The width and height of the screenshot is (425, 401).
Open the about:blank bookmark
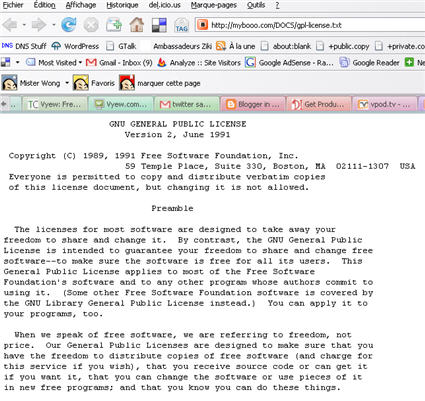[286, 46]
